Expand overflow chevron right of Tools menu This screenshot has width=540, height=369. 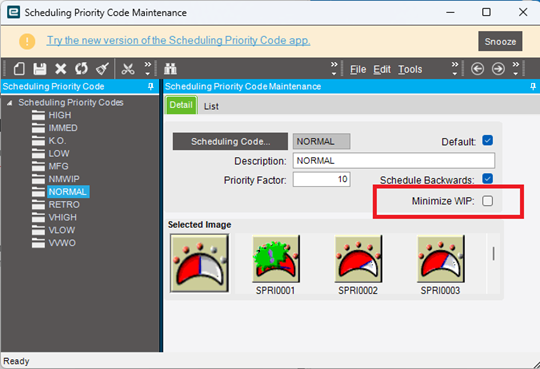455,69
